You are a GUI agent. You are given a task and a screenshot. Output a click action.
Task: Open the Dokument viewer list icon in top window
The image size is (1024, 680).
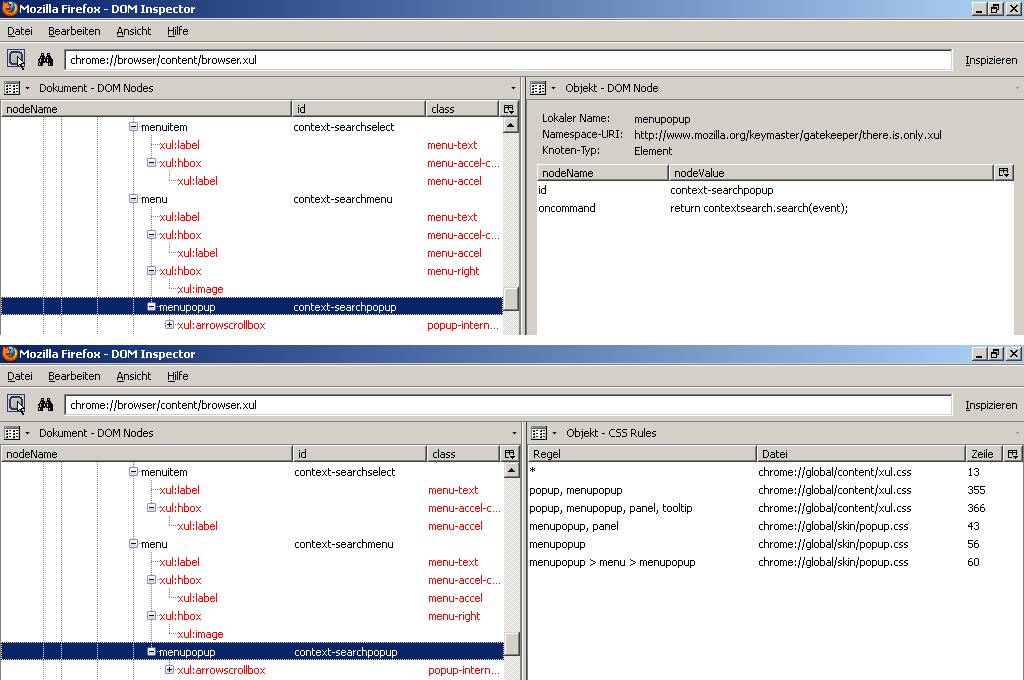pos(12,88)
